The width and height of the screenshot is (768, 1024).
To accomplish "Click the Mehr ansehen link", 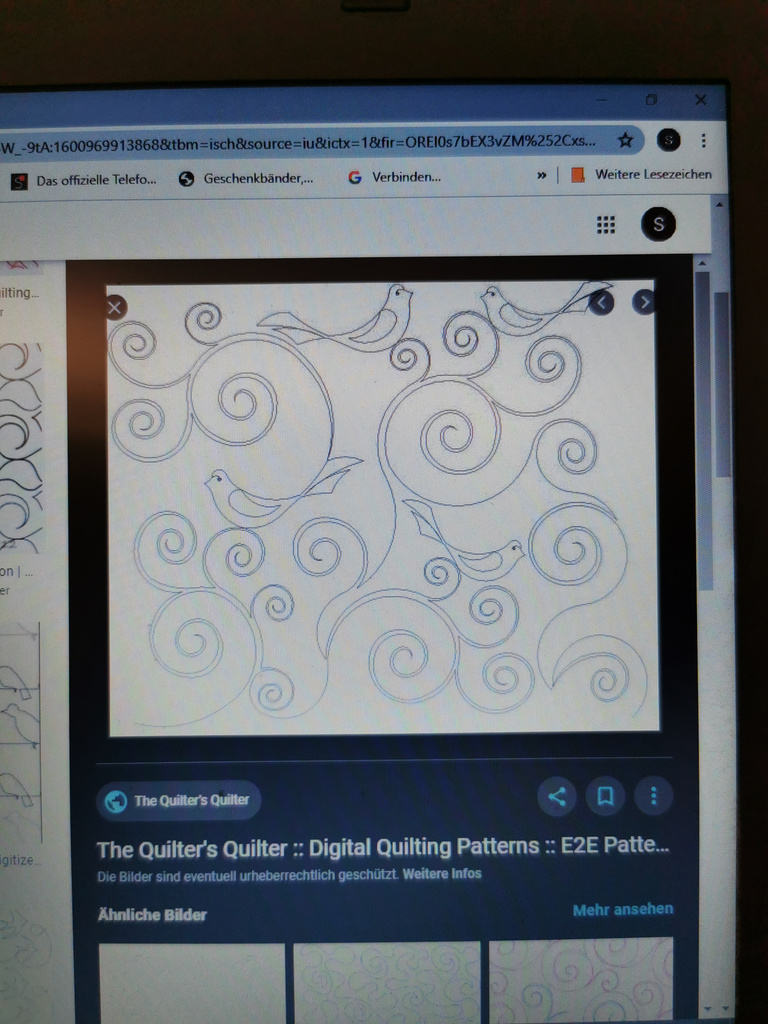I will (x=622, y=910).
